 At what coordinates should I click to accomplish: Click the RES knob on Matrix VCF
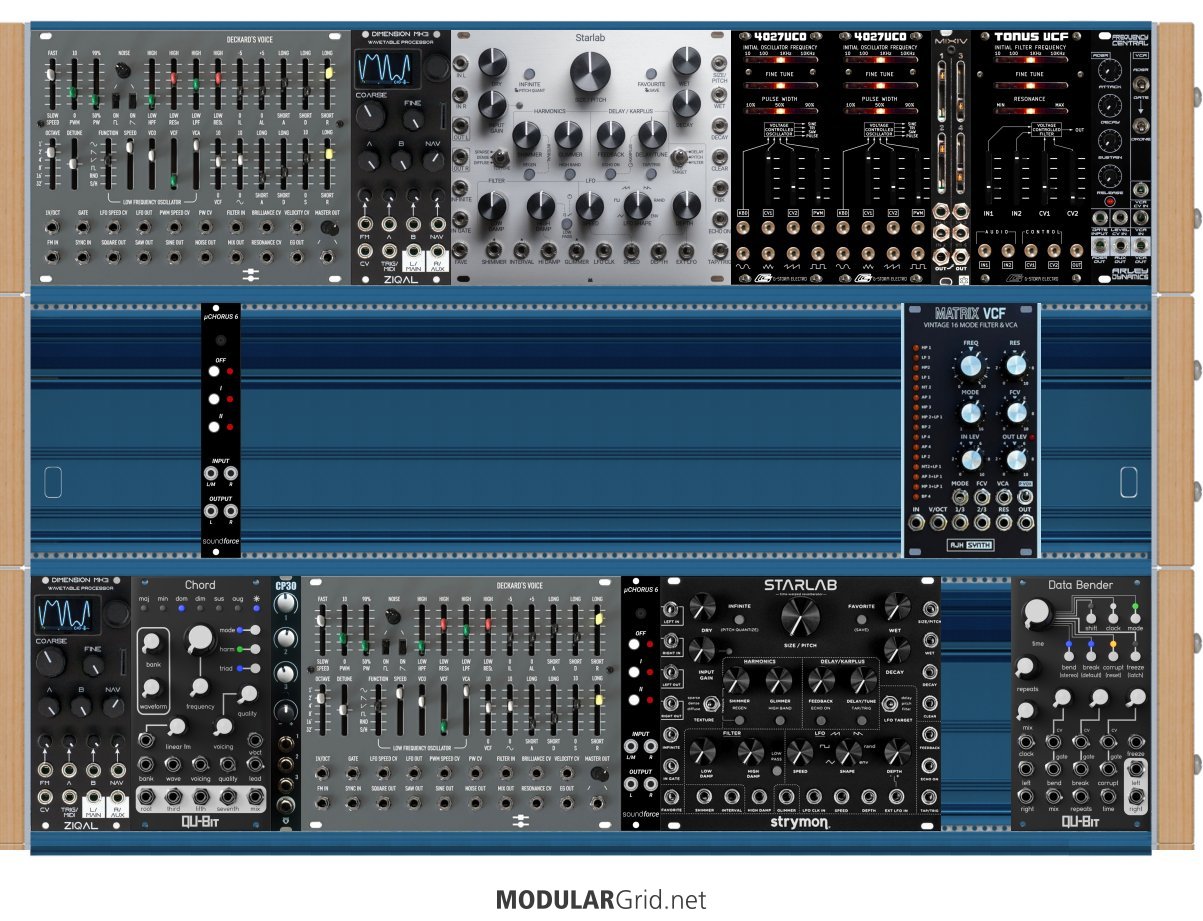pos(1016,367)
